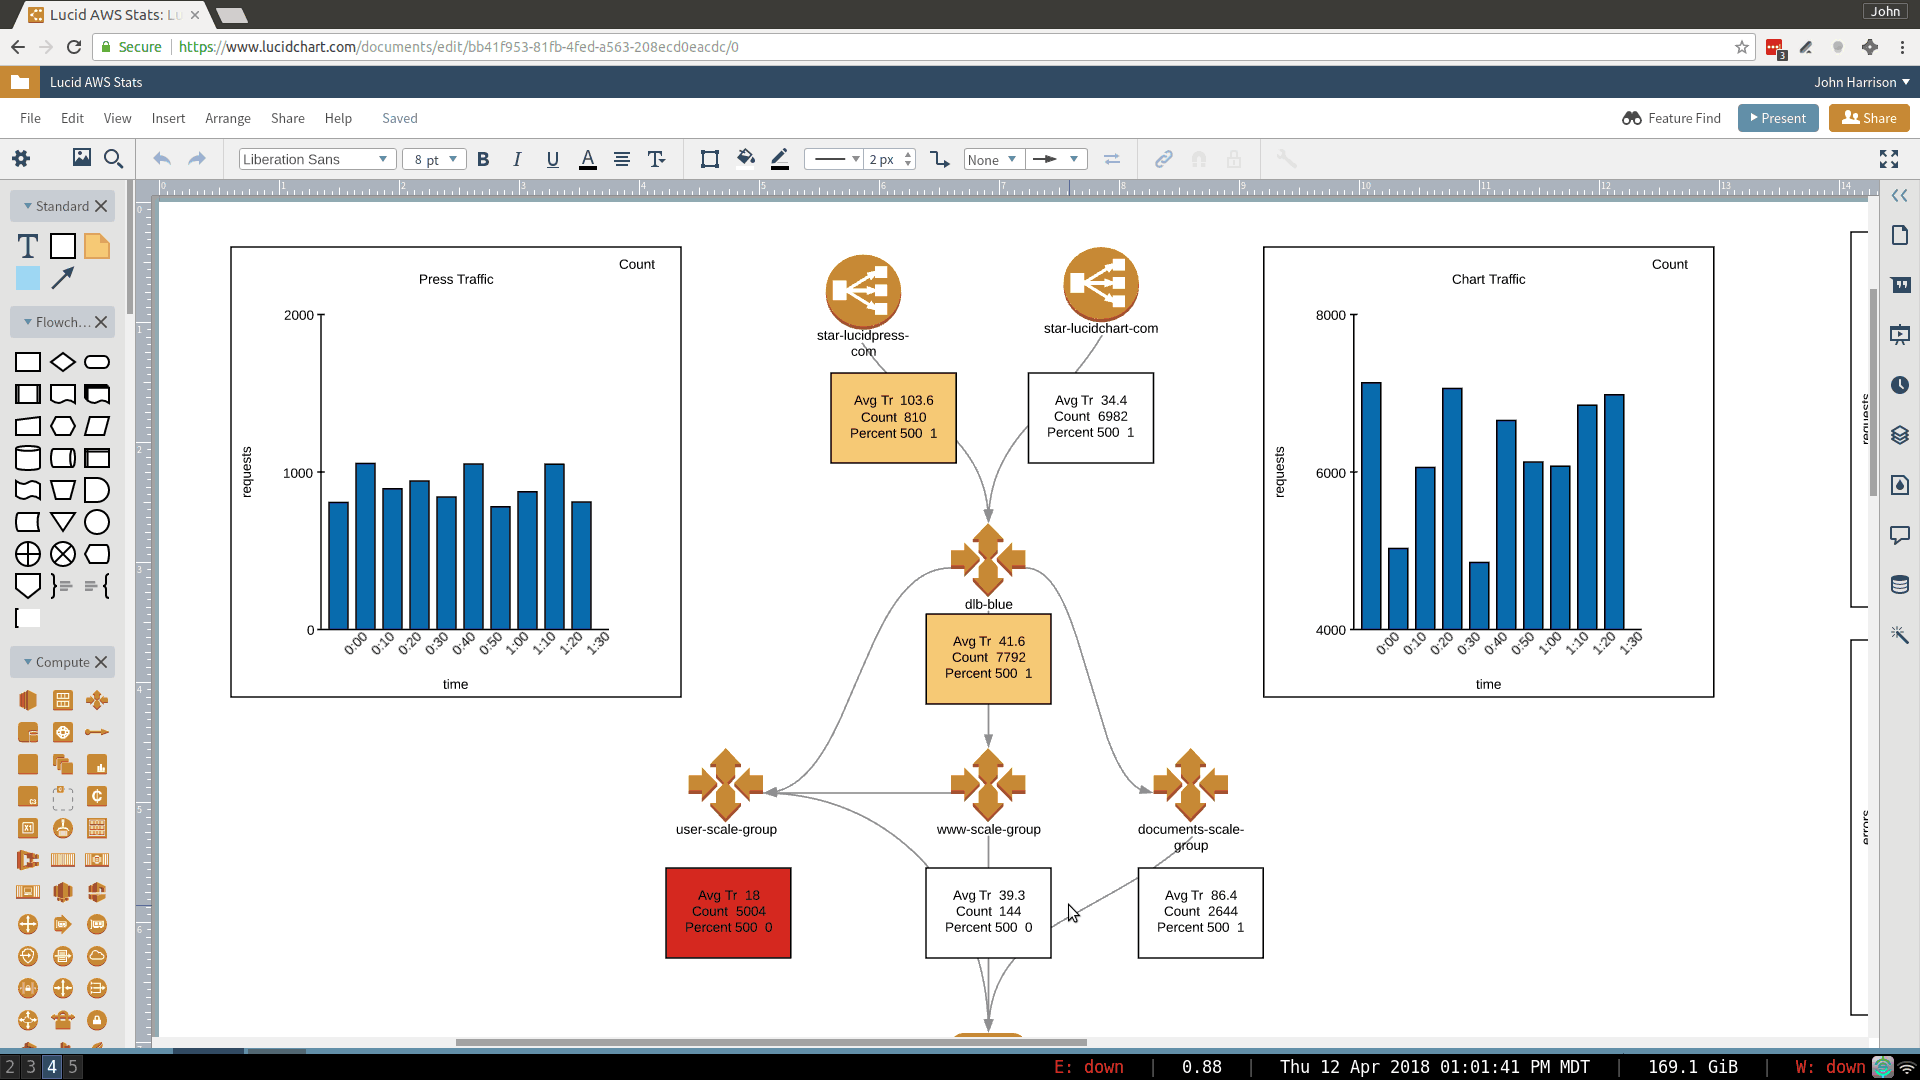The image size is (1920, 1080).
Task: Click the Present button
Action: 1778,118
